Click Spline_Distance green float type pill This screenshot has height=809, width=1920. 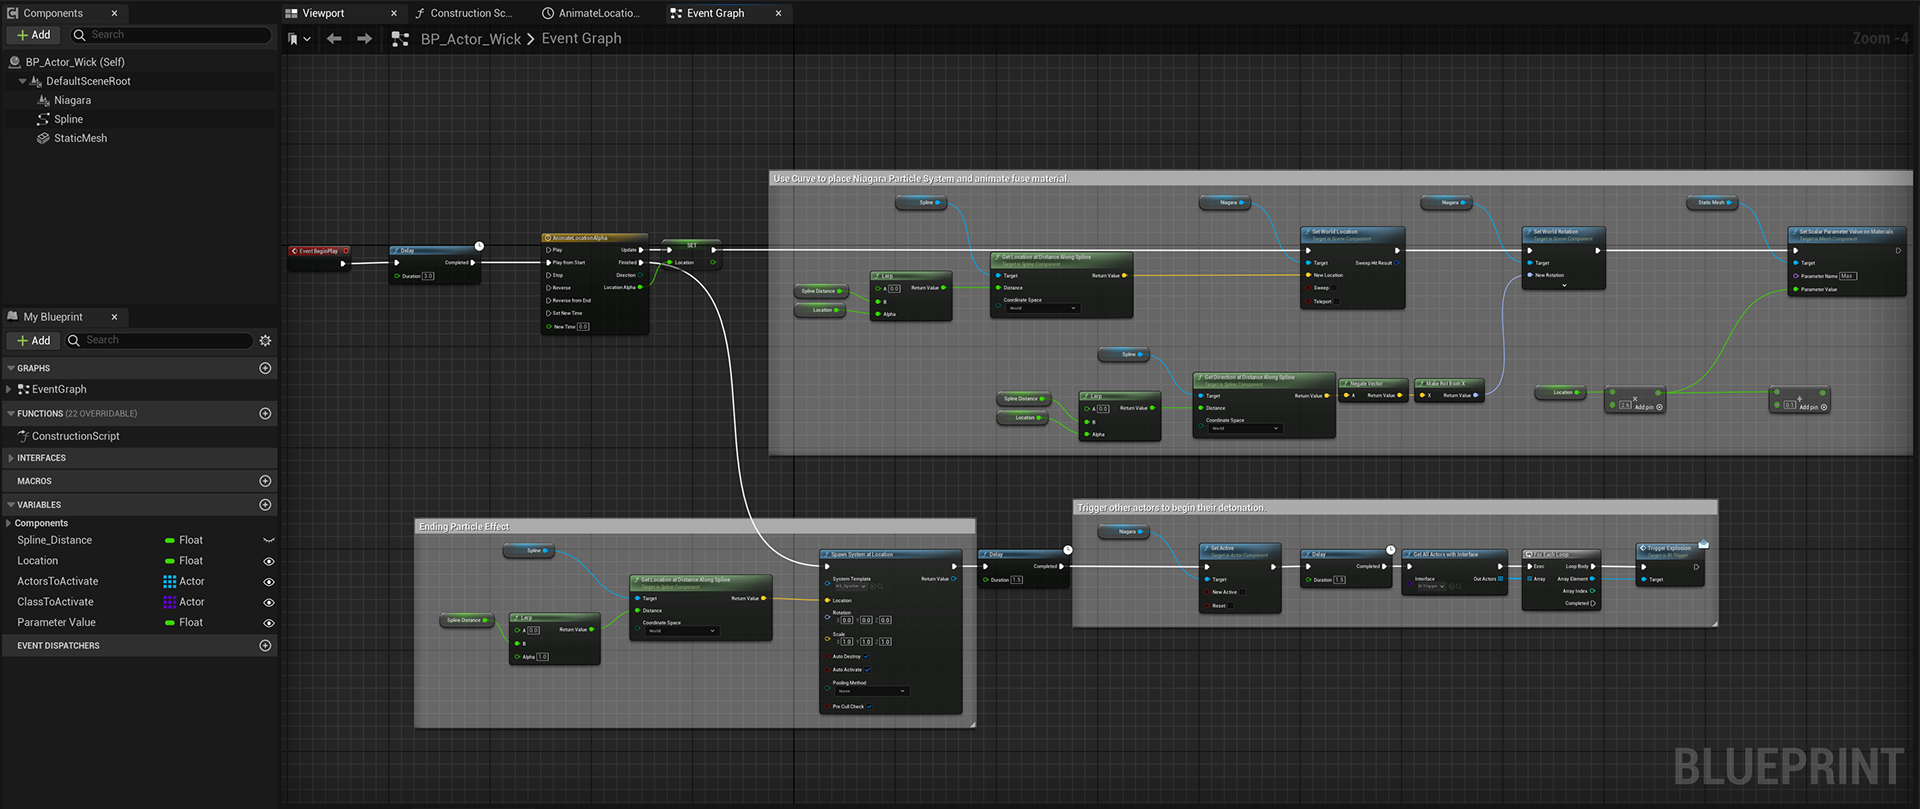pos(170,540)
